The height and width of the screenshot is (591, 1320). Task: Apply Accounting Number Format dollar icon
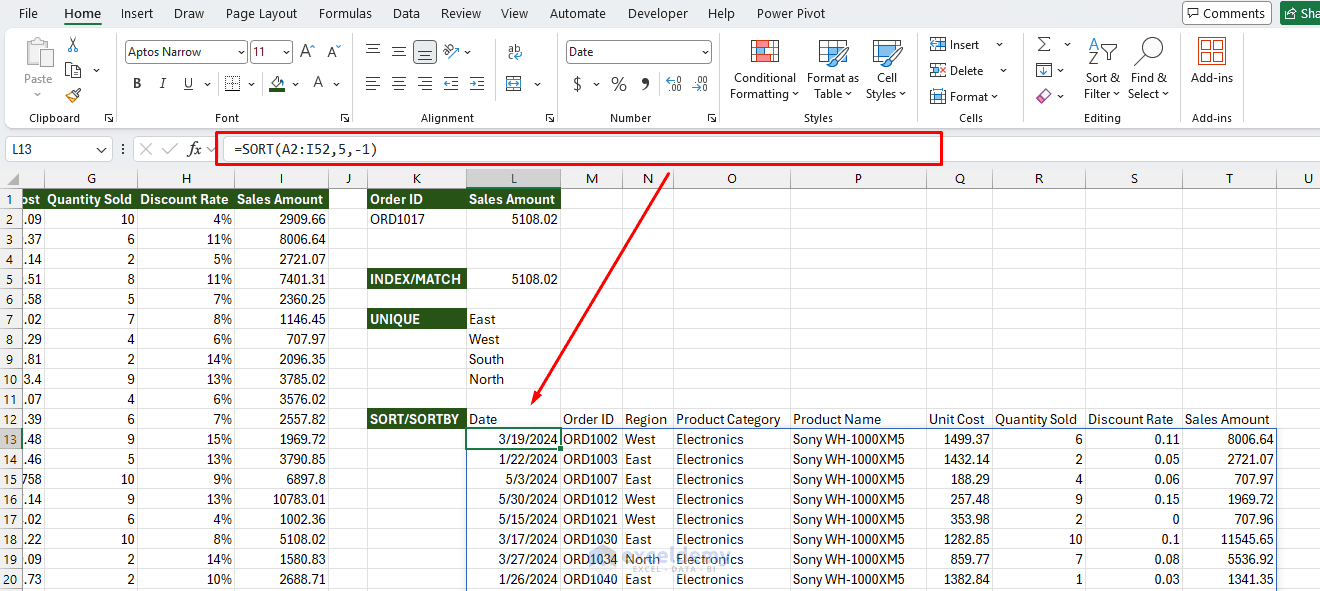(x=577, y=84)
